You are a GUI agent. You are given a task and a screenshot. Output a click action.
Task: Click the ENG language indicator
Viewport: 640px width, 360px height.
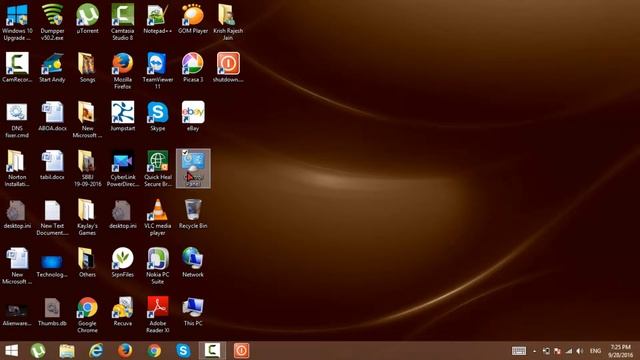[x=596, y=351]
